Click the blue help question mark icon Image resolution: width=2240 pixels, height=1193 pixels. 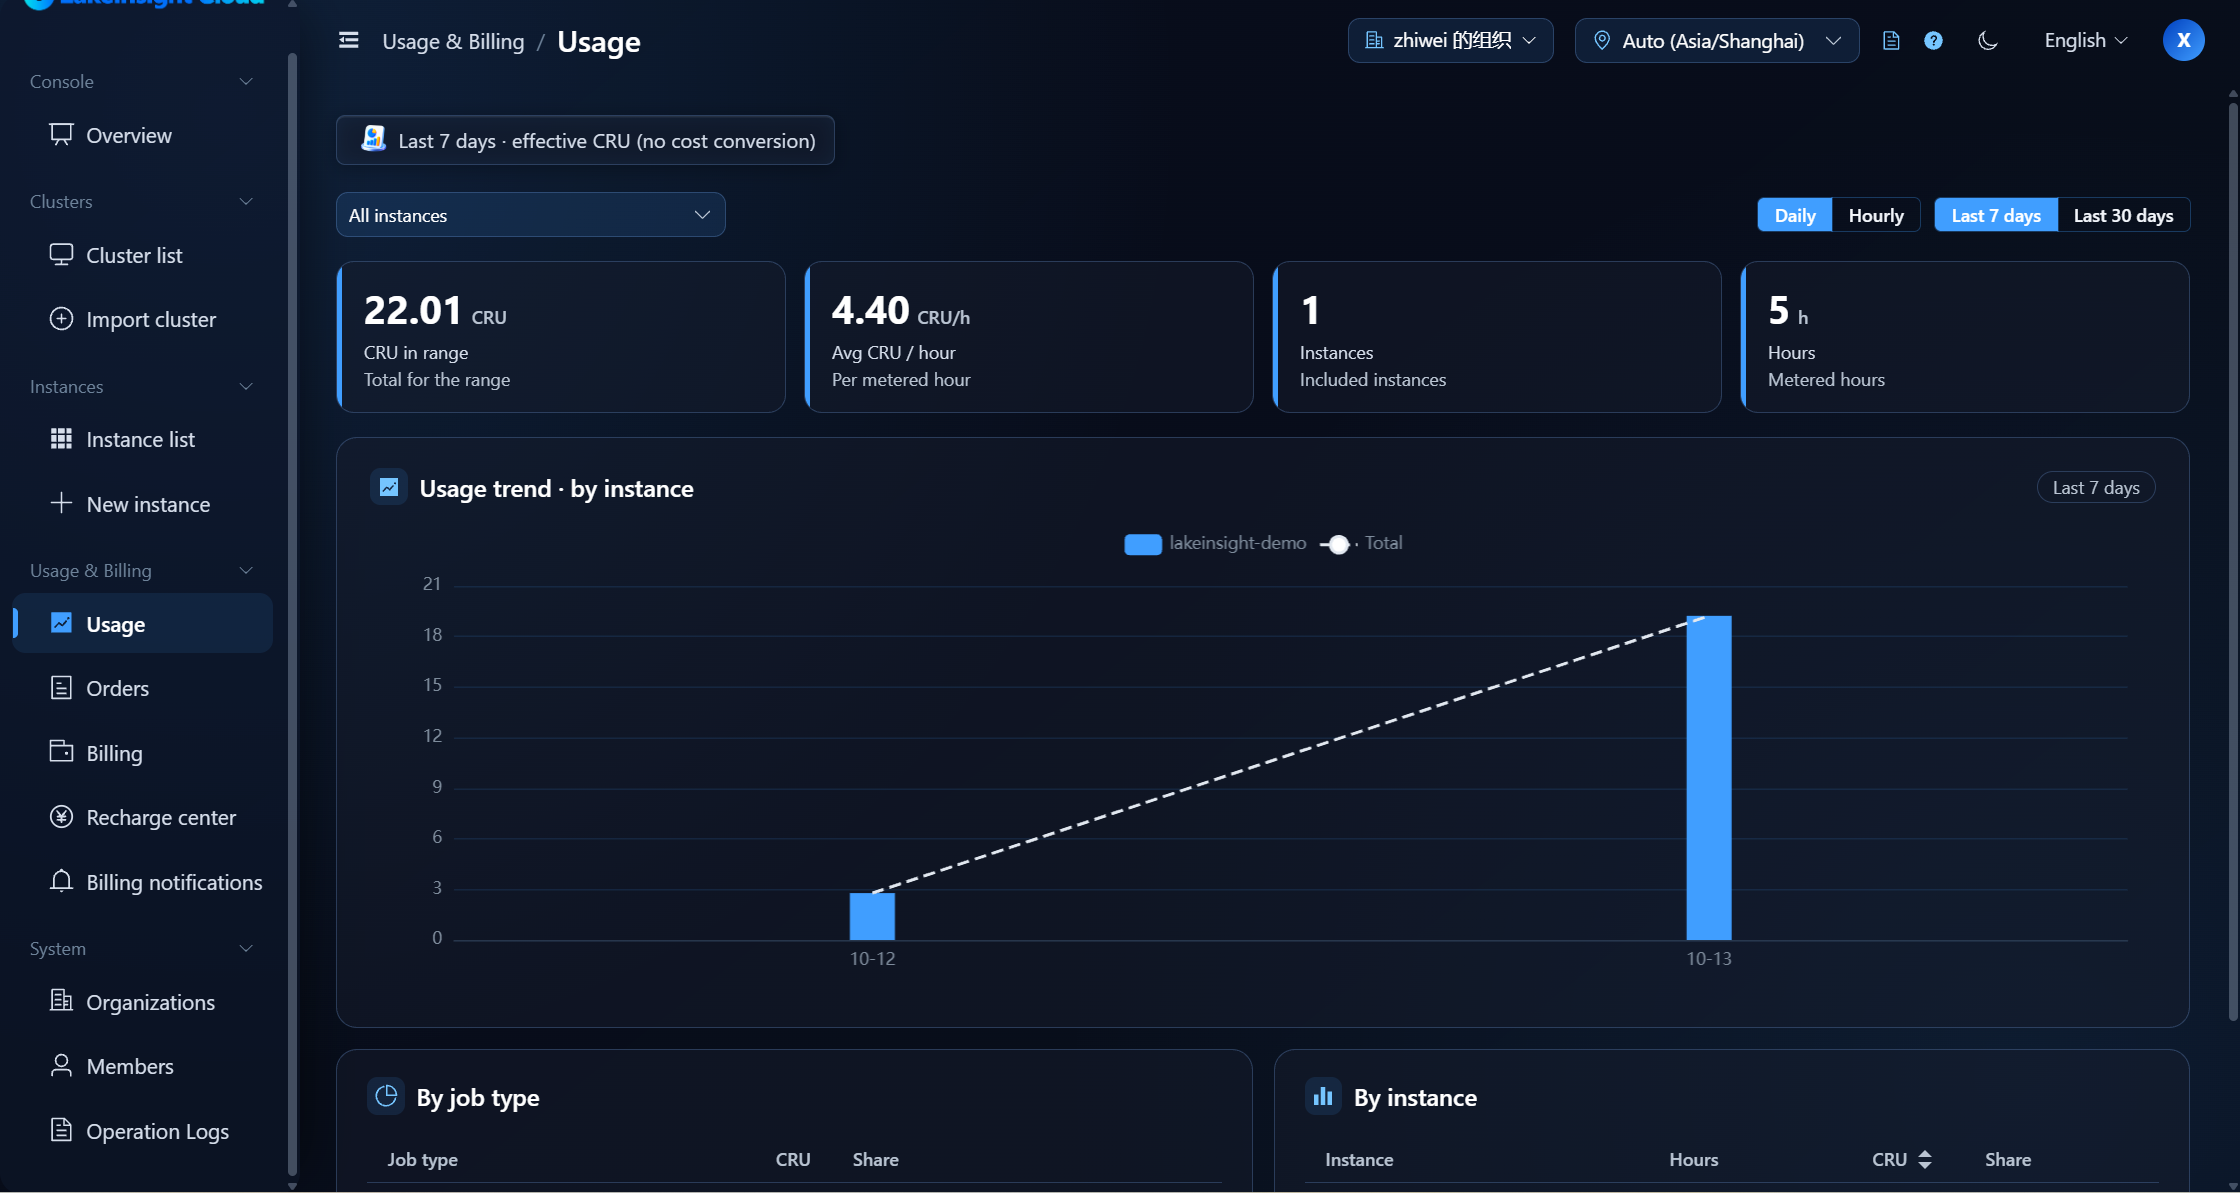[1933, 40]
